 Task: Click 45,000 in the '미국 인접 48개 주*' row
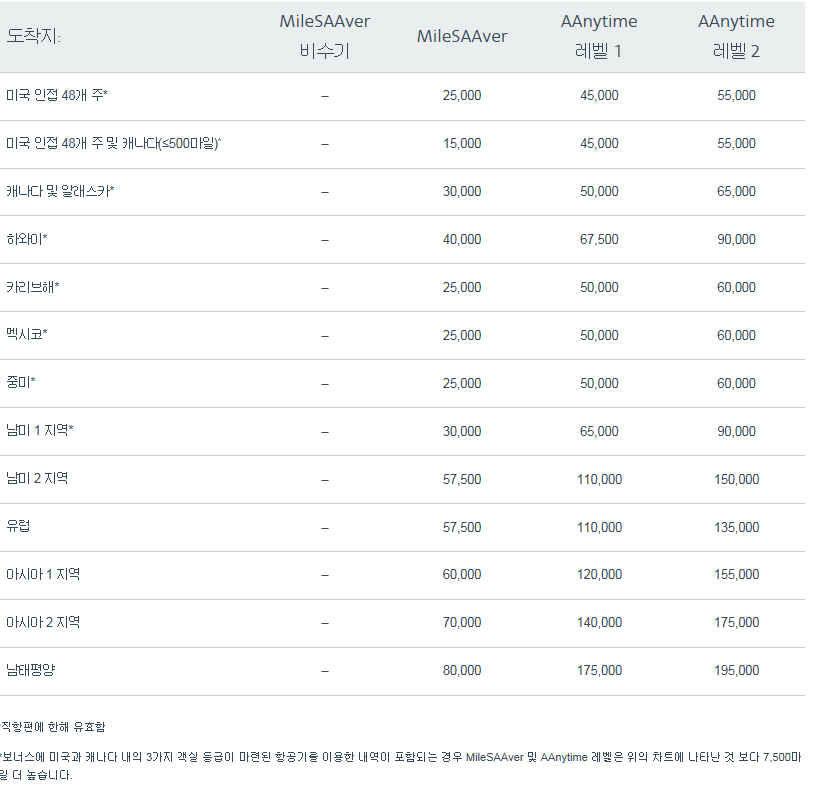point(599,96)
